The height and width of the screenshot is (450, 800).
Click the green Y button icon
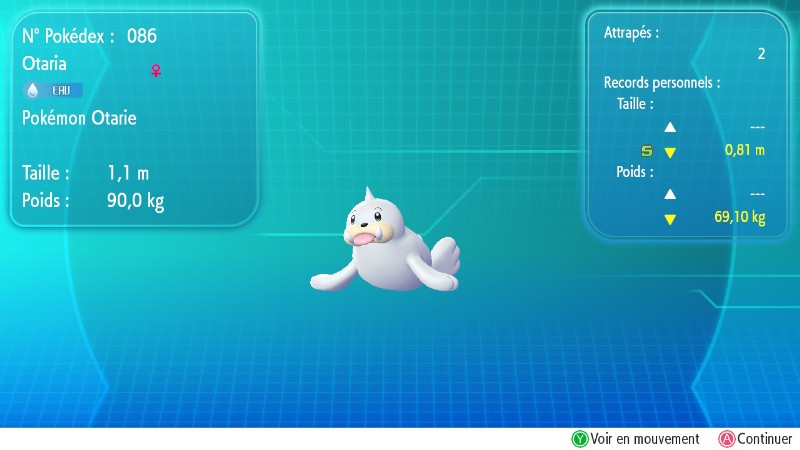click(579, 439)
